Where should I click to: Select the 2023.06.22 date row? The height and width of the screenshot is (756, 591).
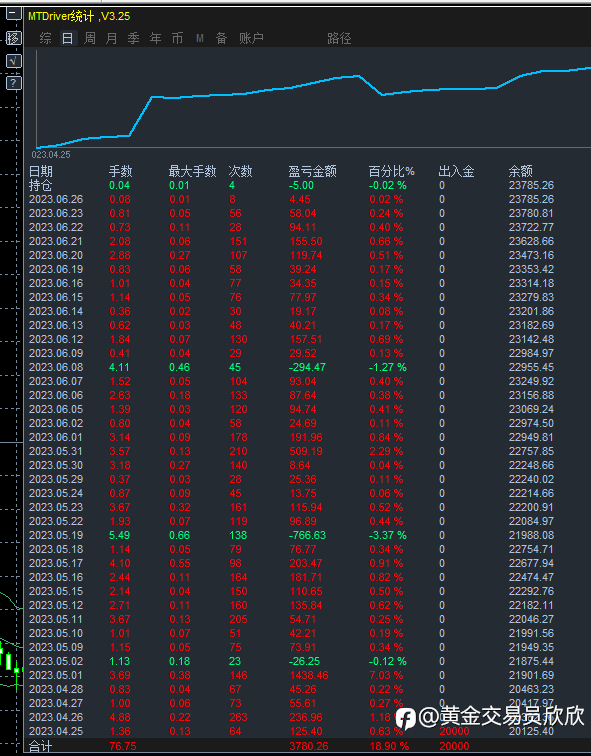[x=56, y=227]
